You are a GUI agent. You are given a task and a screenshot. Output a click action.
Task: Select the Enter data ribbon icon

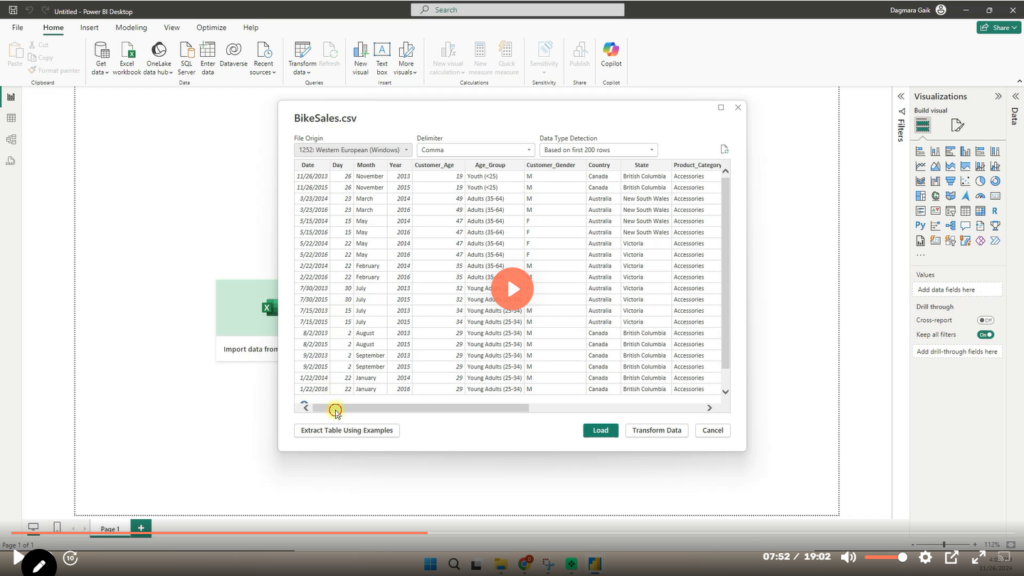(x=208, y=58)
